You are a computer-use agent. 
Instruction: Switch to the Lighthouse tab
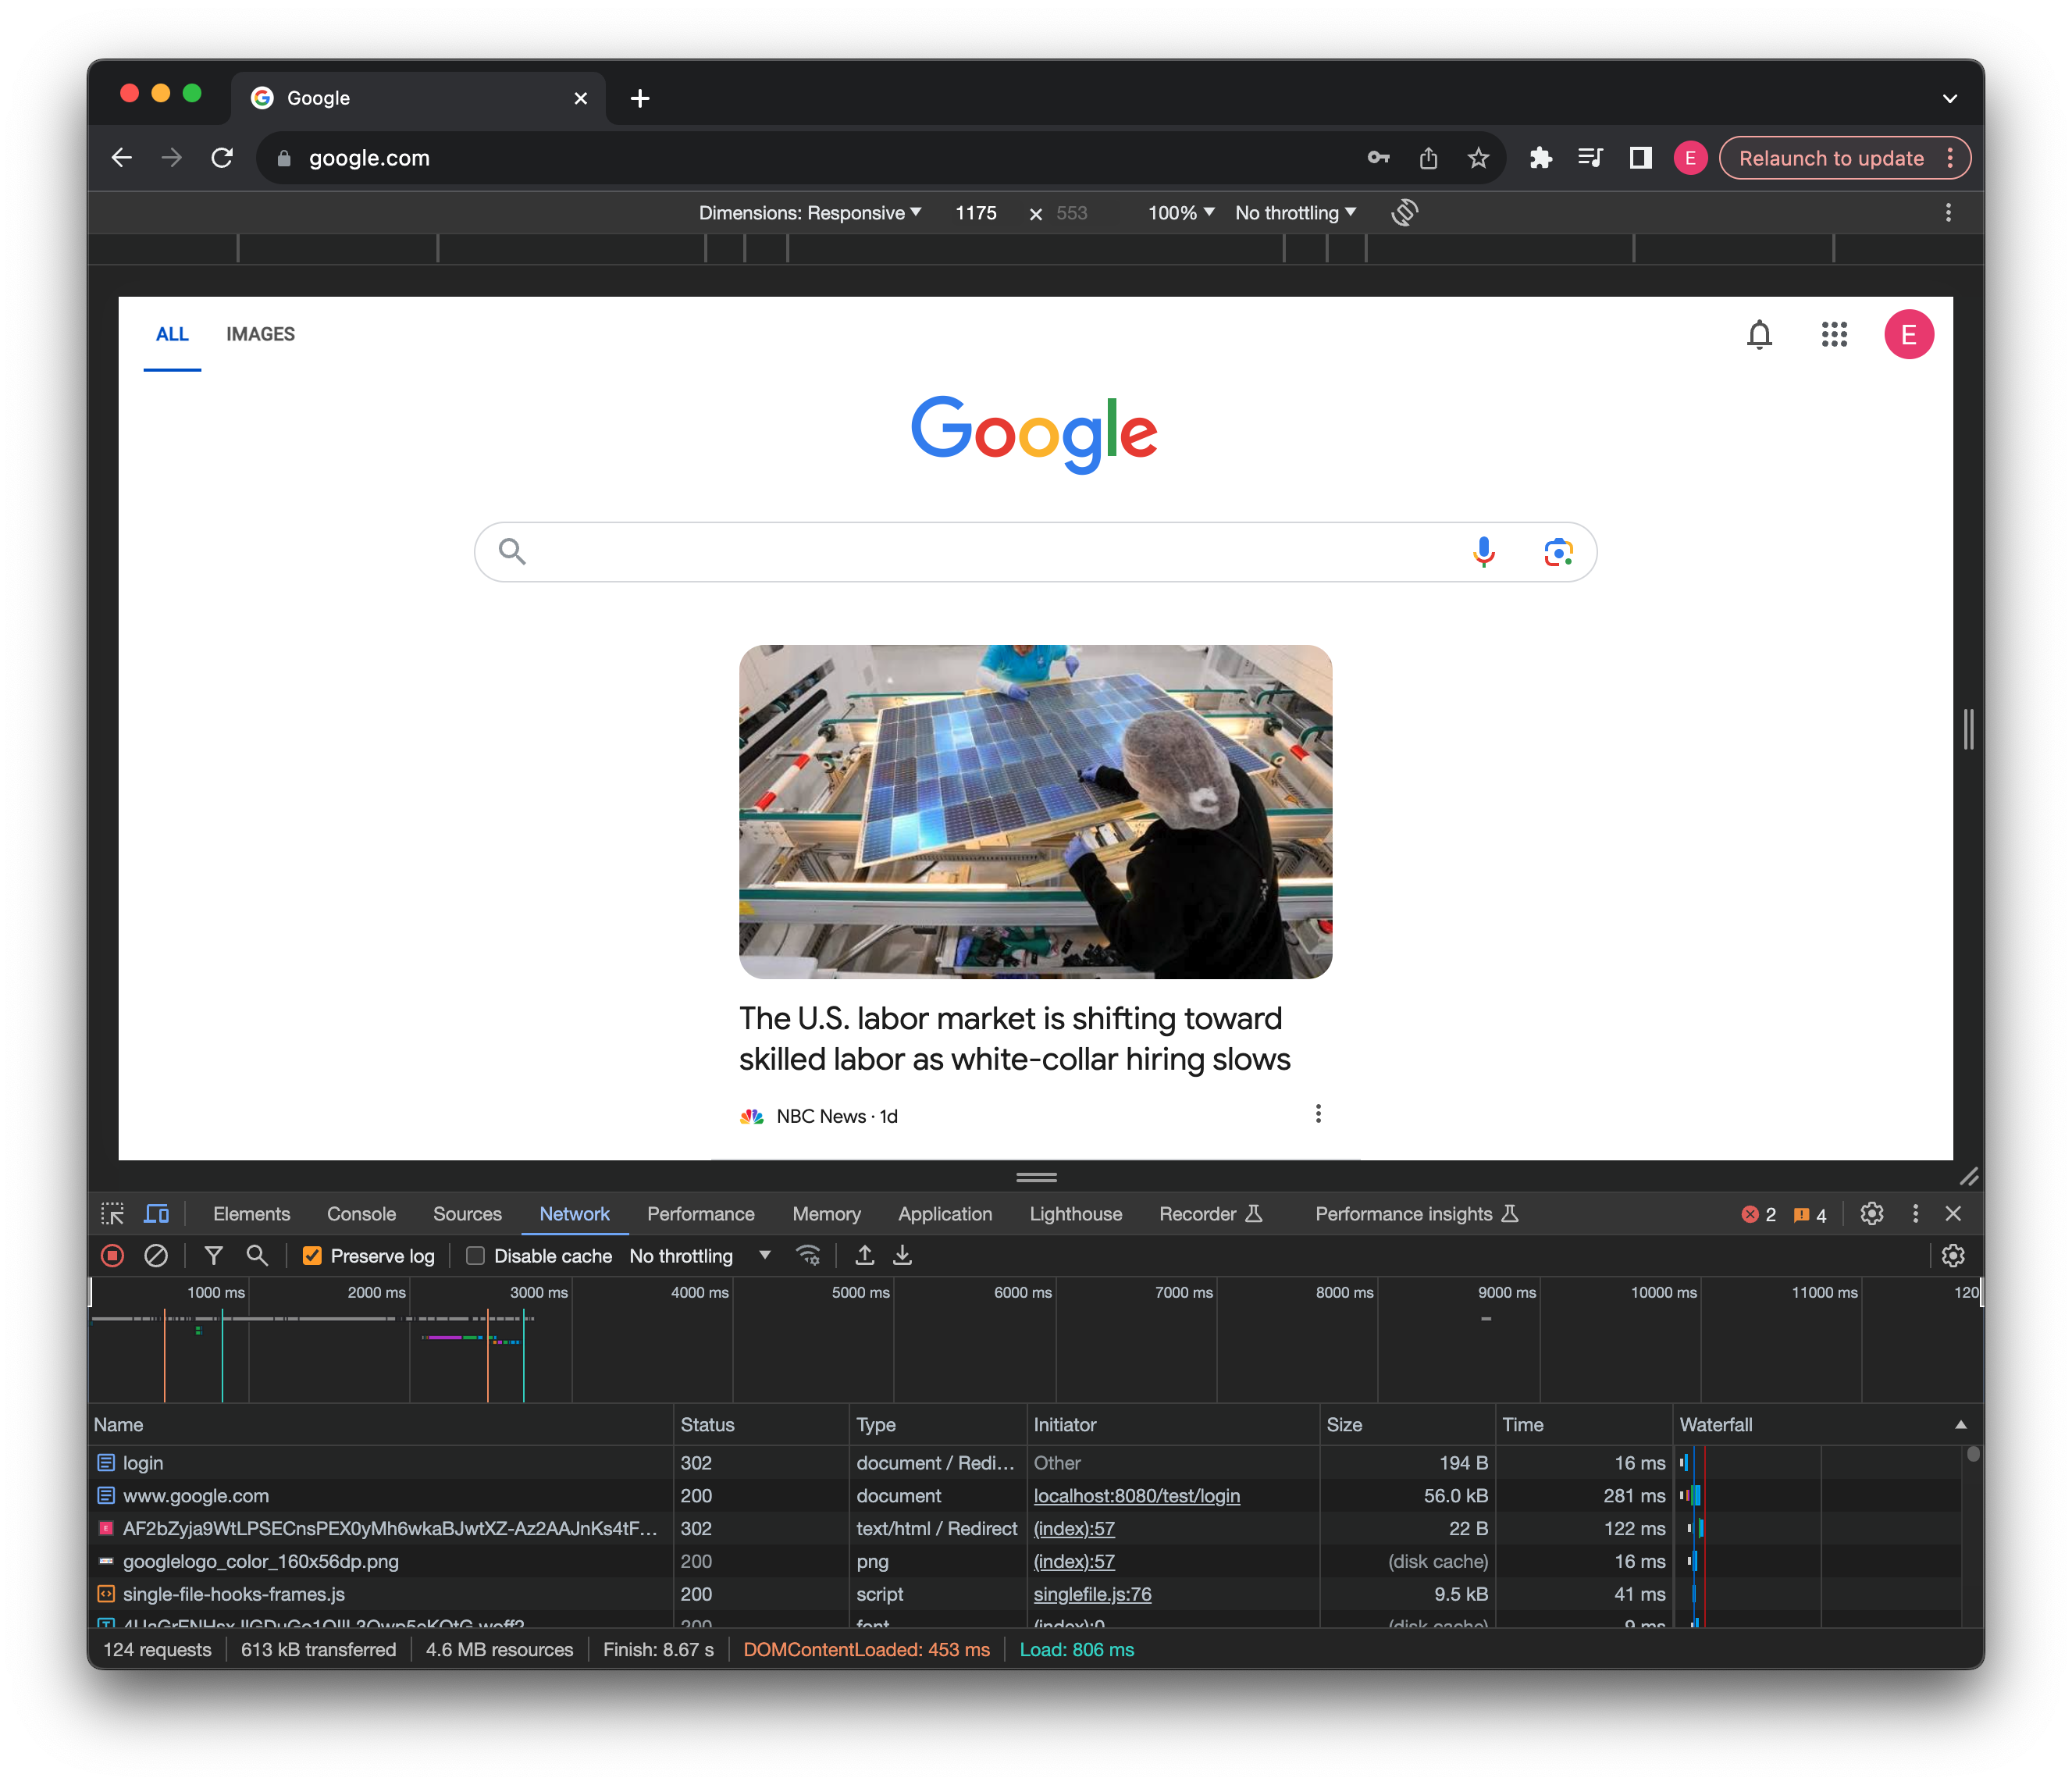pos(1075,1213)
